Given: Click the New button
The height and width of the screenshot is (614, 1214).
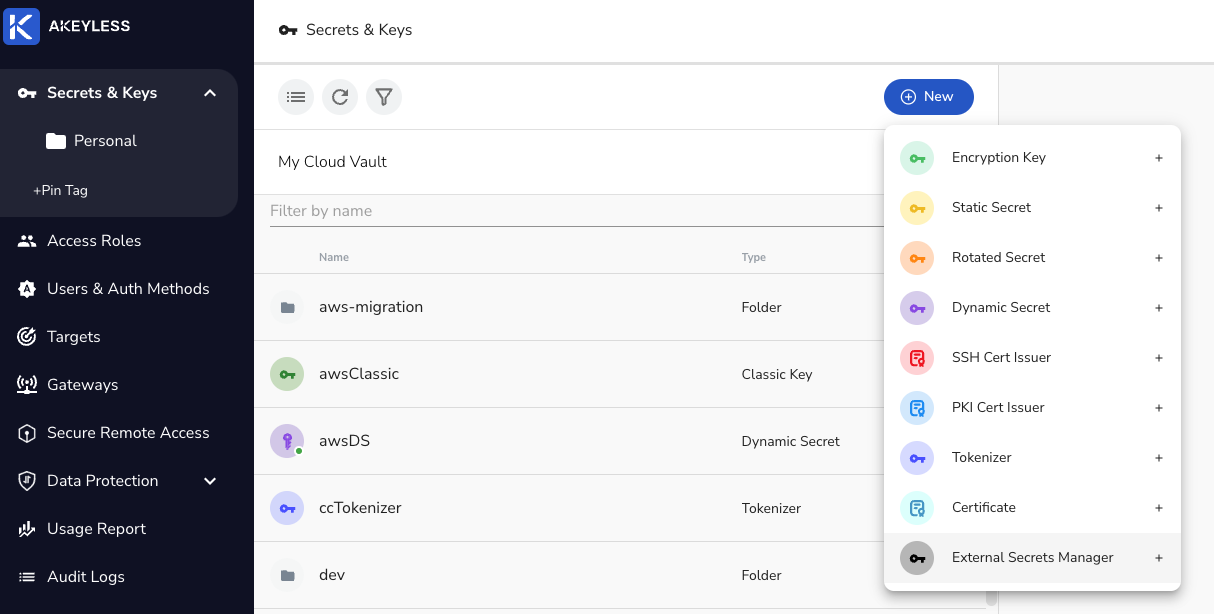Looking at the screenshot, I should coord(929,97).
